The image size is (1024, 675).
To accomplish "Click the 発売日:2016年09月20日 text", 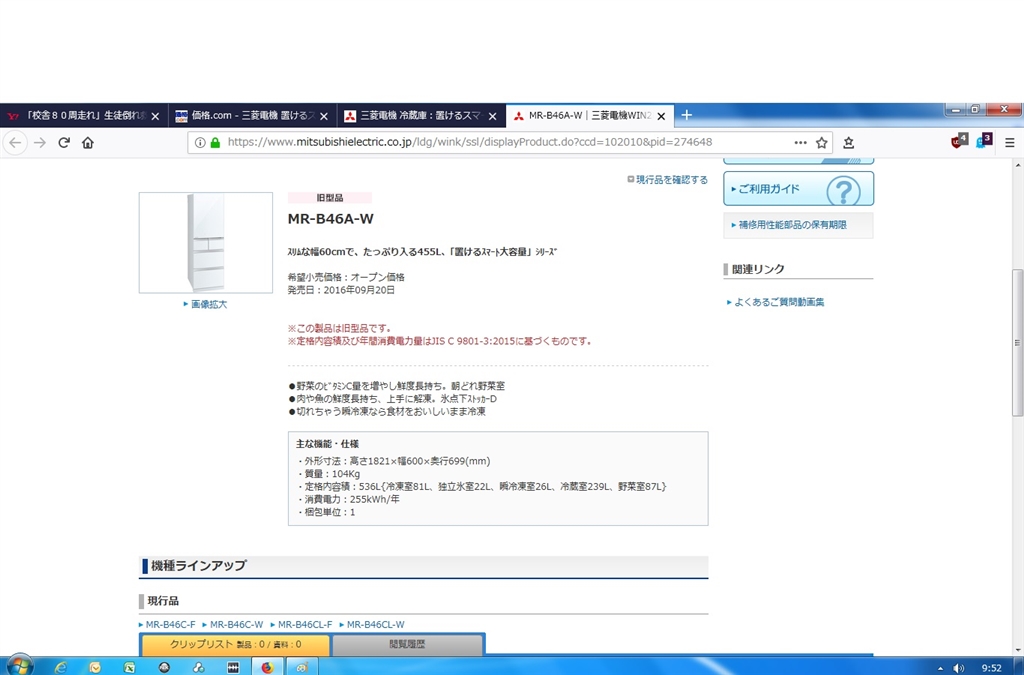I will click(341, 290).
